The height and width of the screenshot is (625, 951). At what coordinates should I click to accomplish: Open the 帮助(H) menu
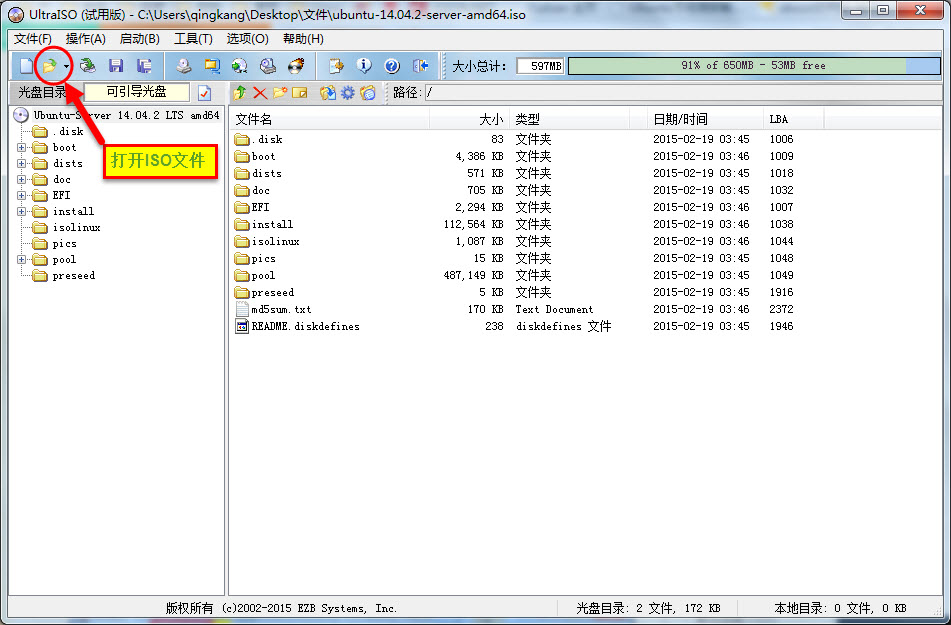303,39
